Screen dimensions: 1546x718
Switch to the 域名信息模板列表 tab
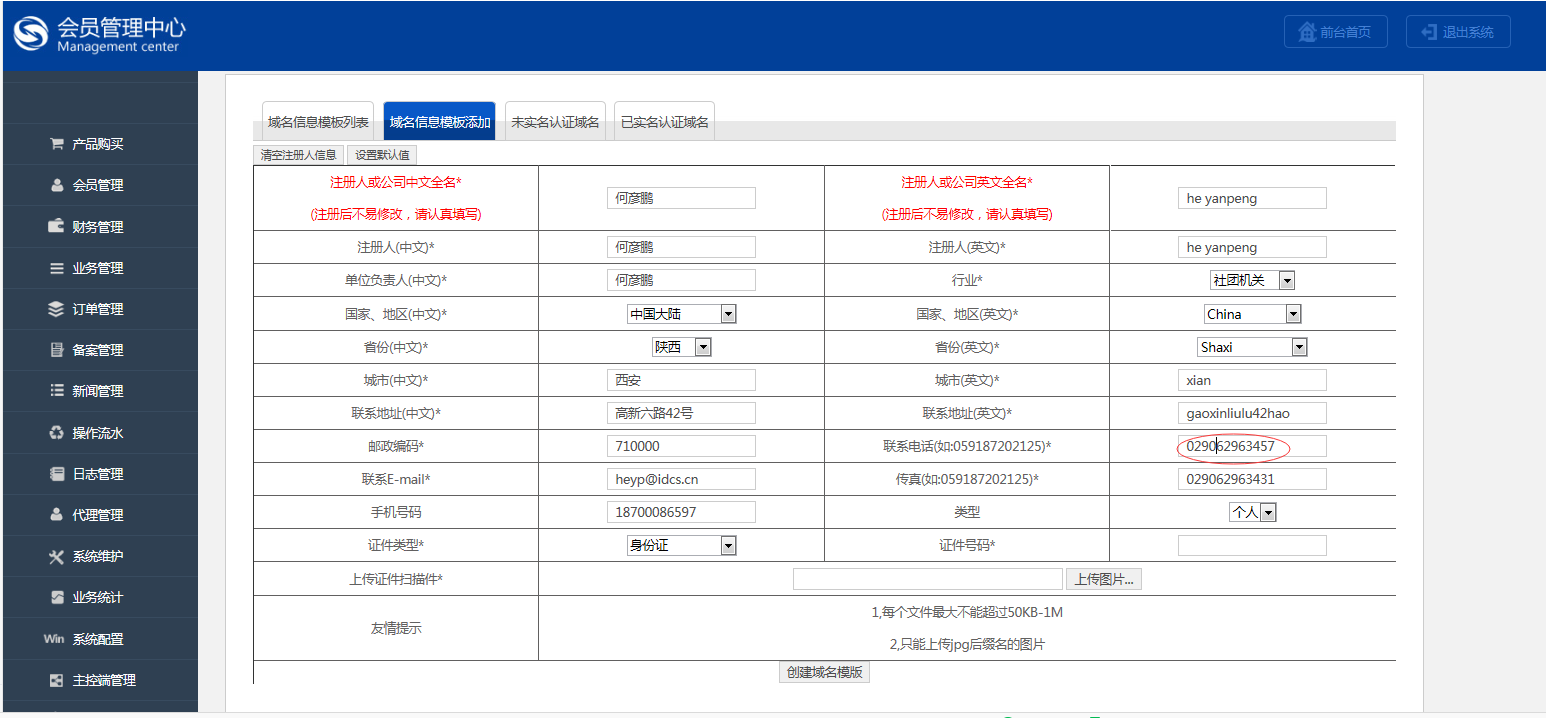coord(317,119)
